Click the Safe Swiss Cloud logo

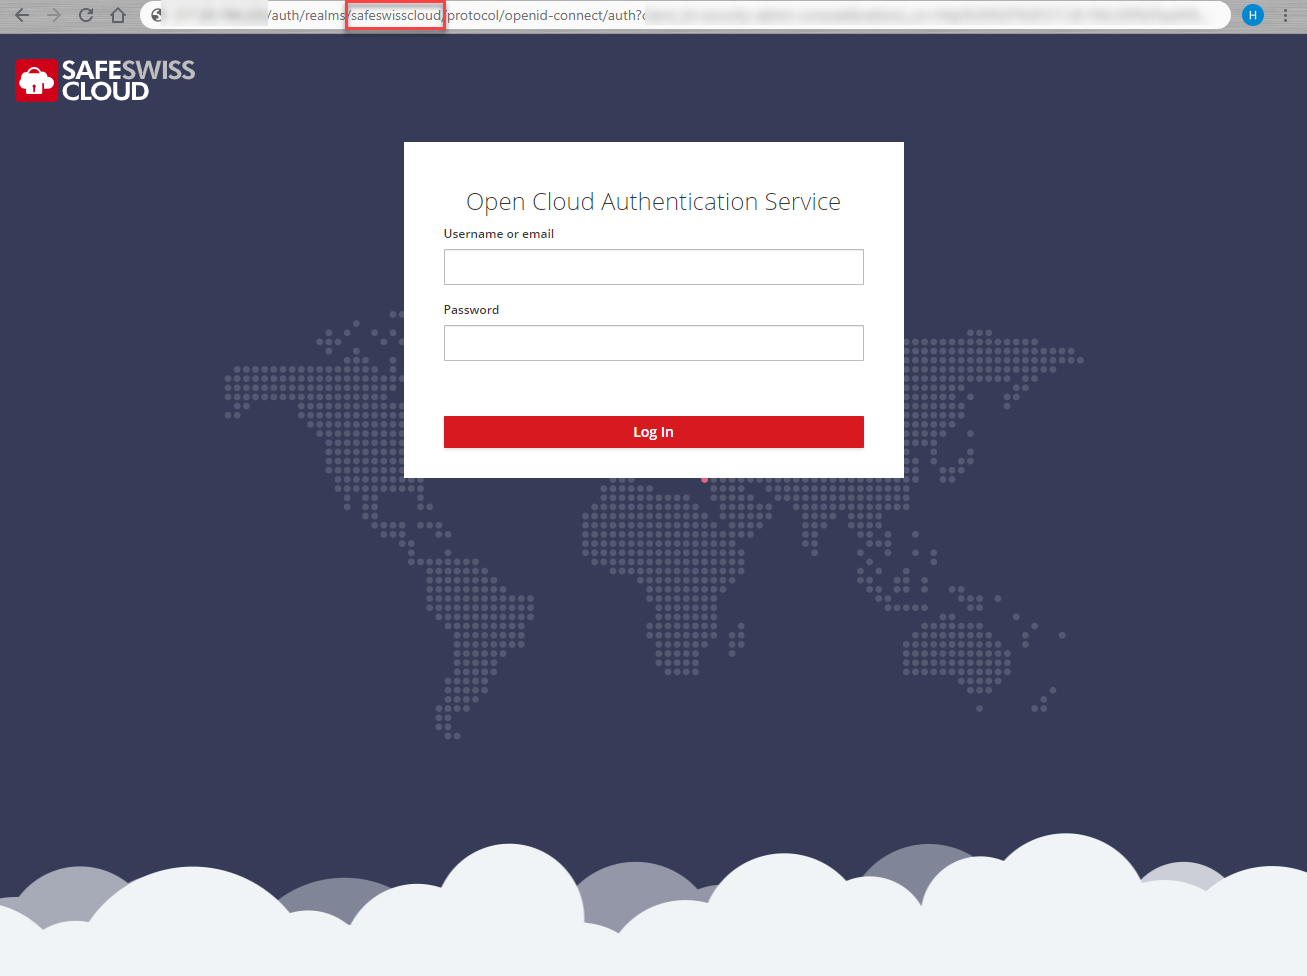click(105, 80)
